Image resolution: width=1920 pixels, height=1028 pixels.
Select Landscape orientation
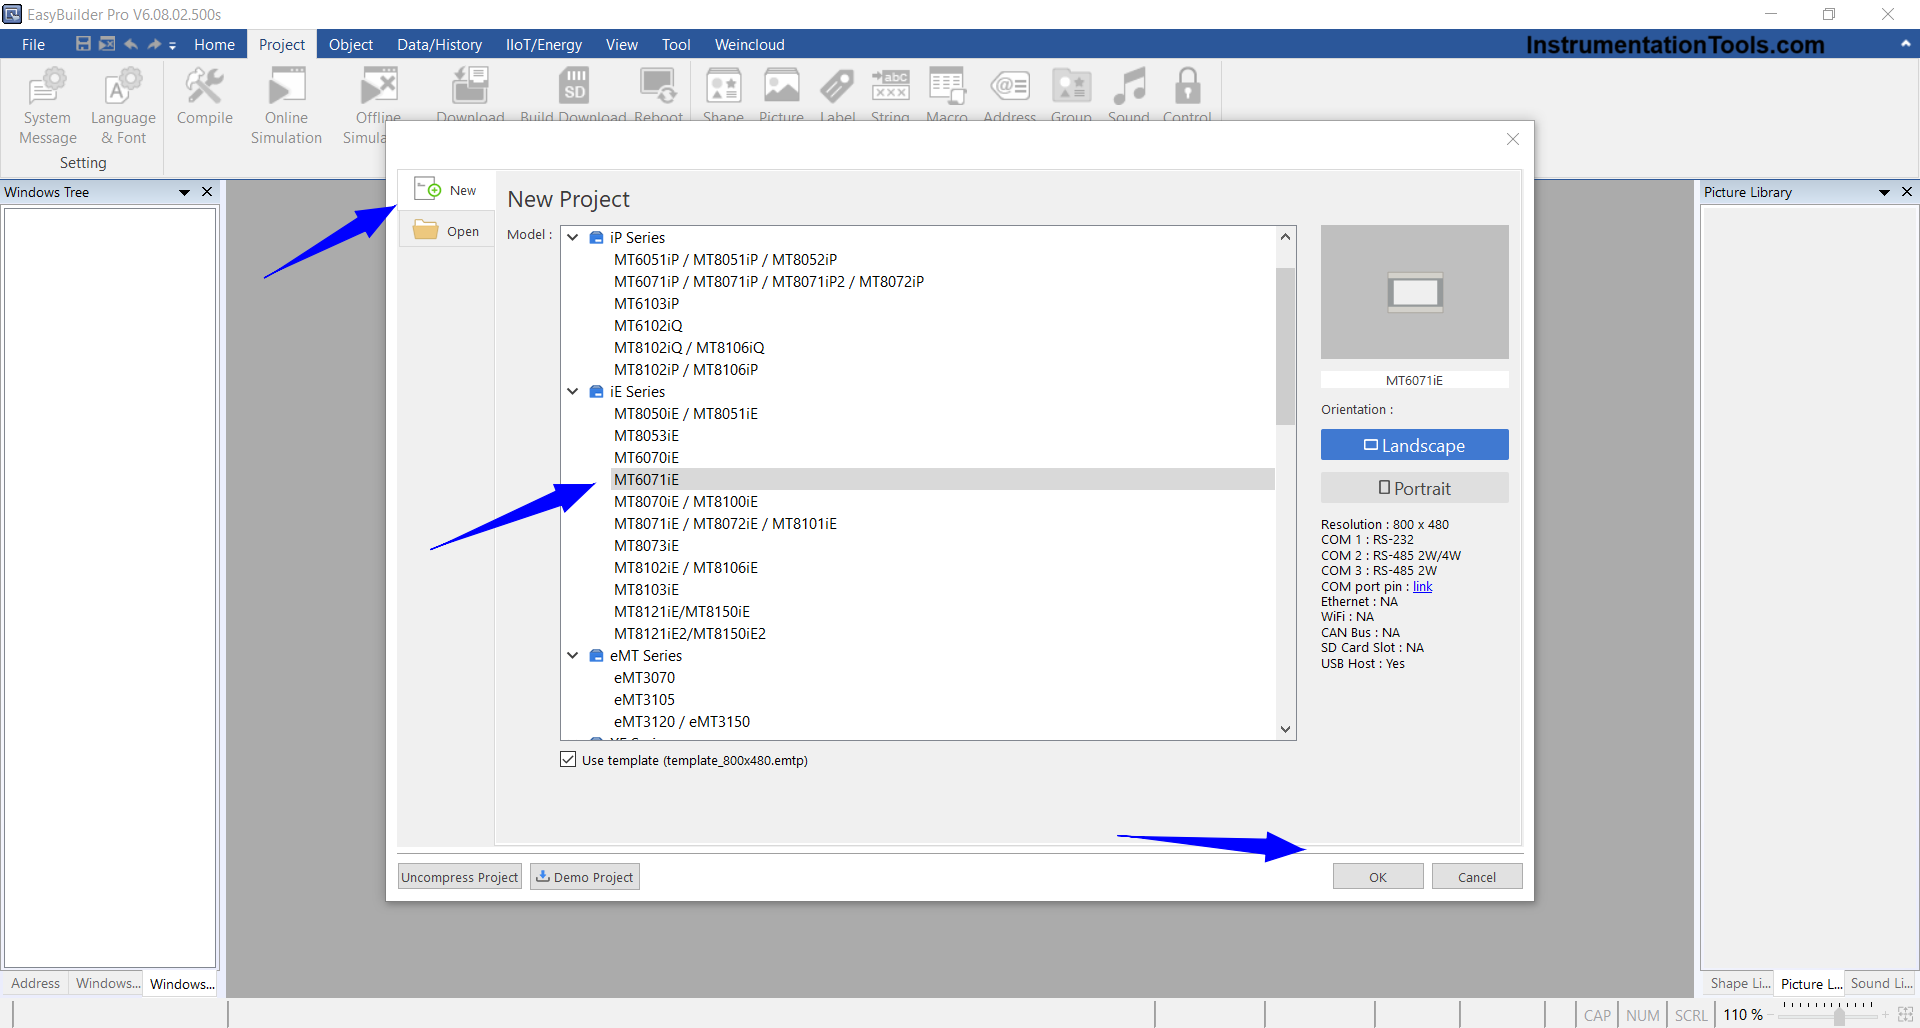point(1414,445)
